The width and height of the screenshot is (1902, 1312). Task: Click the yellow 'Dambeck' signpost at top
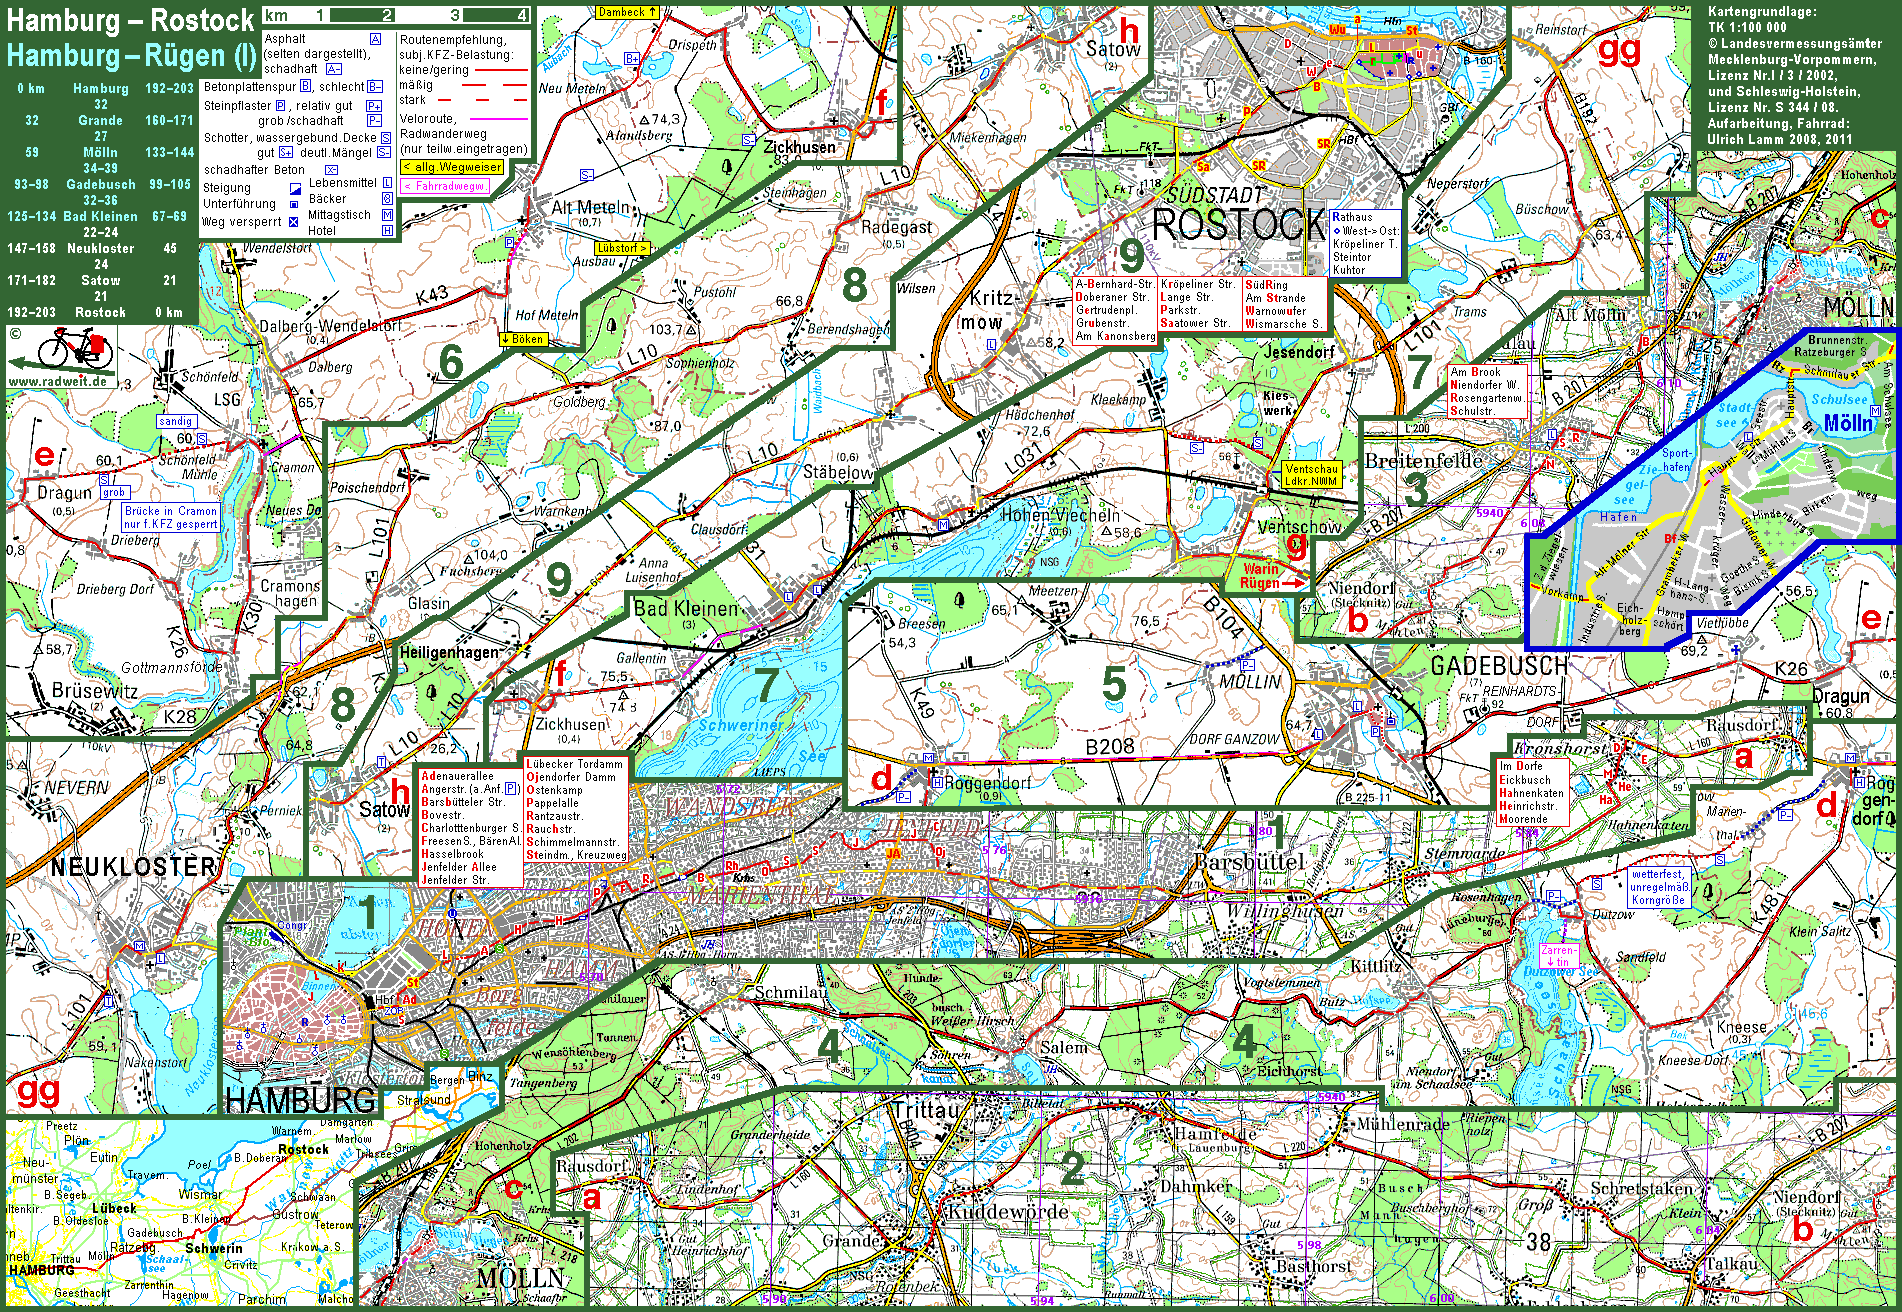pos(627,12)
